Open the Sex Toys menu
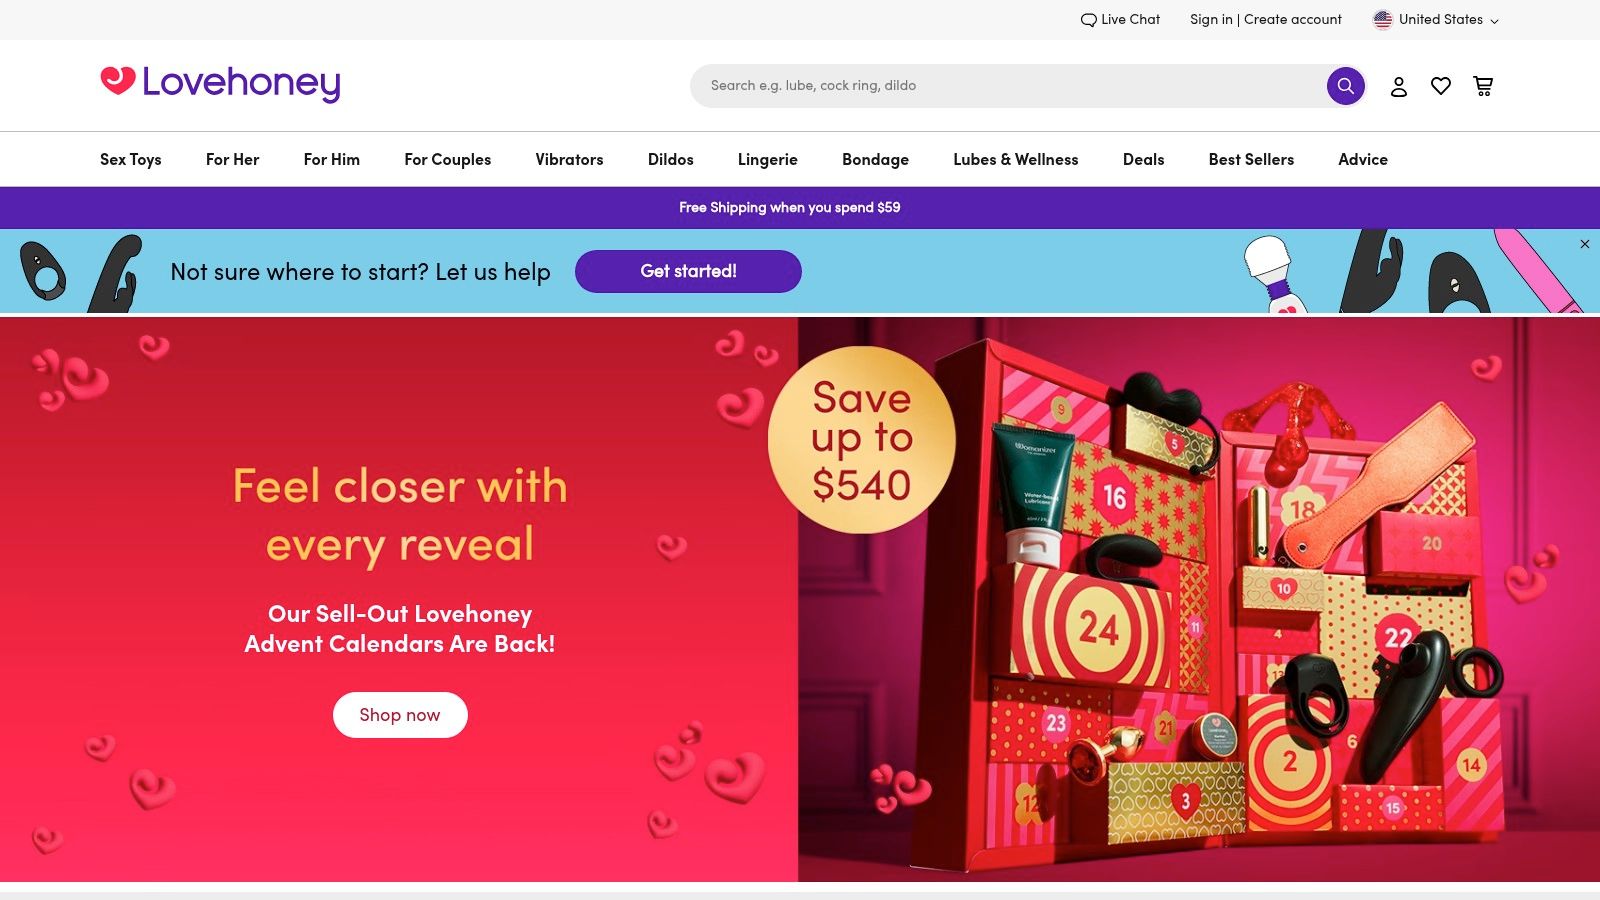This screenshot has height=900, width=1600. 130,159
